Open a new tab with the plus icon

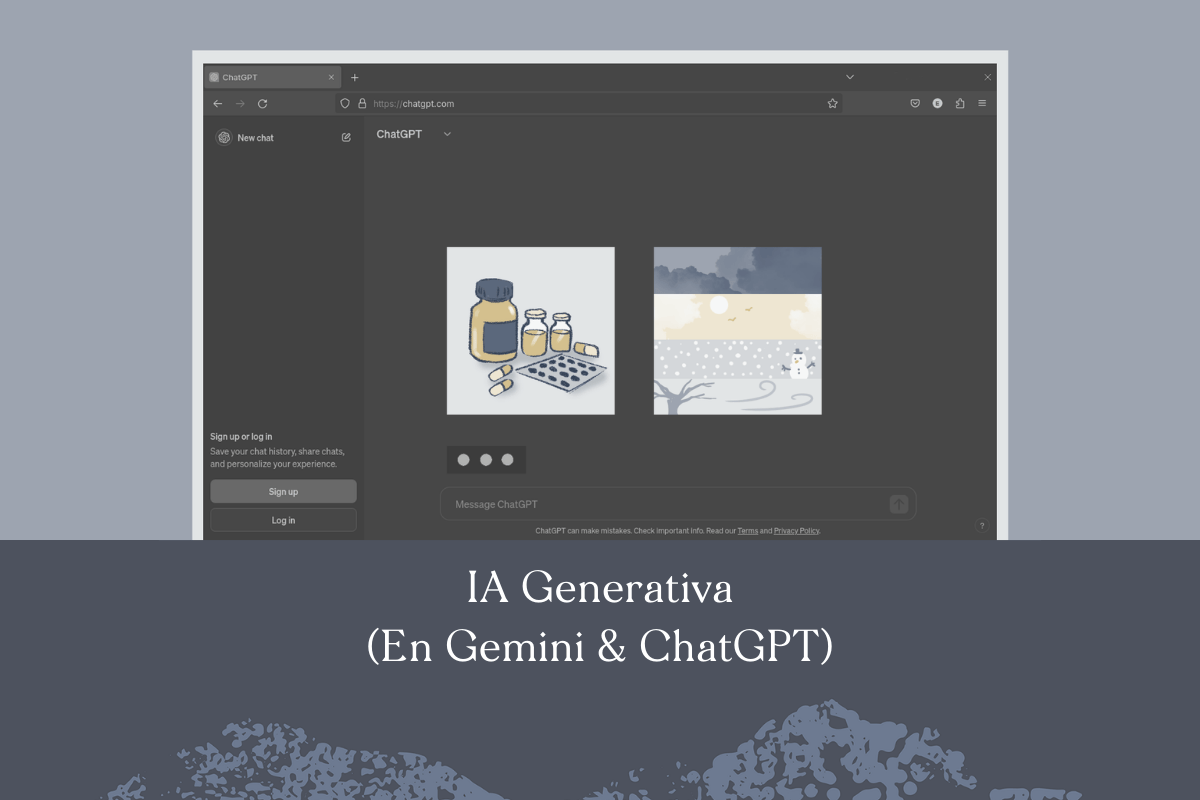pyautogui.click(x=354, y=77)
